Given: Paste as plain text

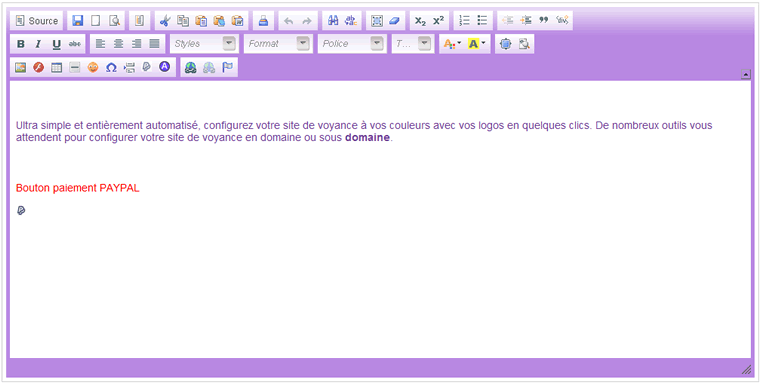Looking at the screenshot, I should click(219, 21).
